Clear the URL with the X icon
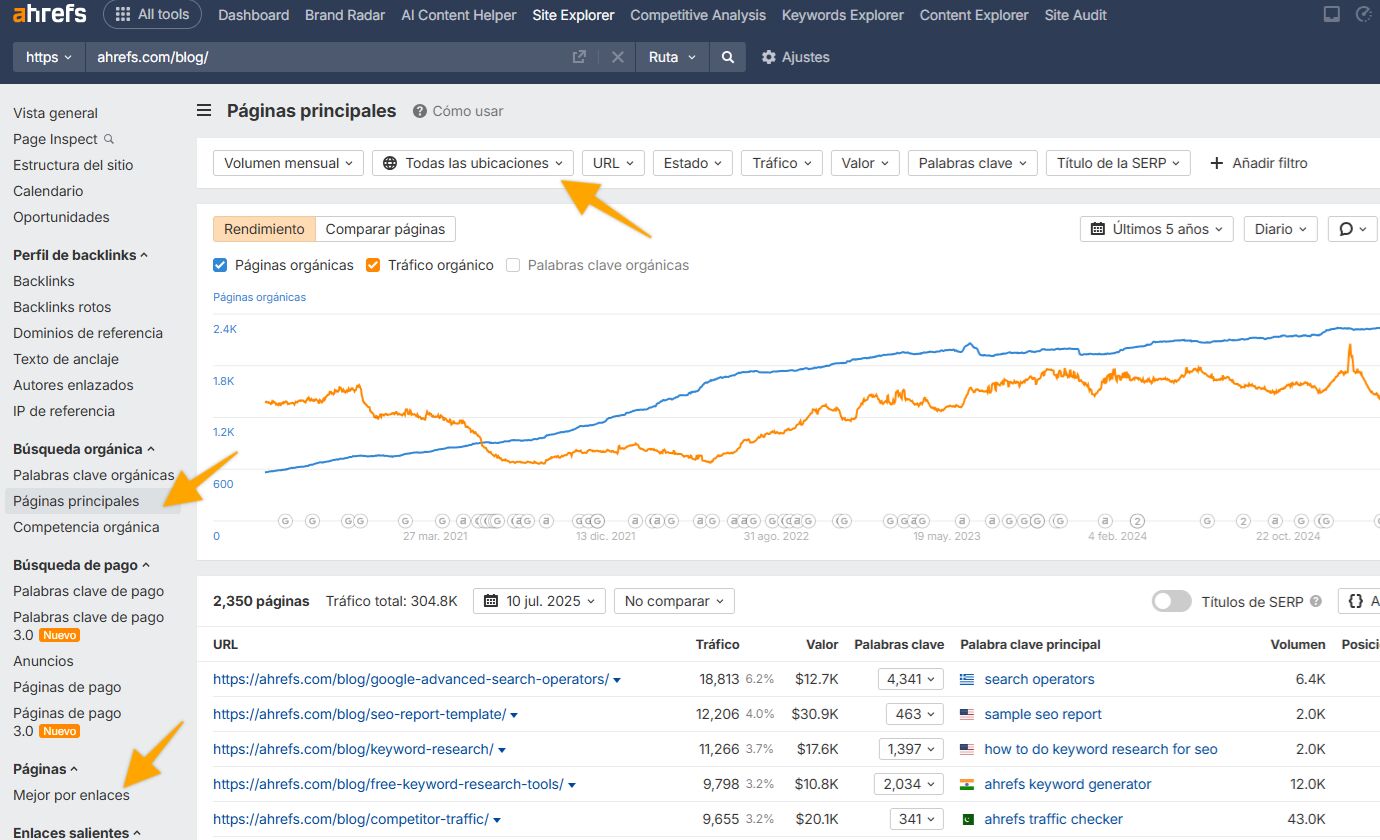Image resolution: width=1380 pixels, height=840 pixels. pos(618,57)
